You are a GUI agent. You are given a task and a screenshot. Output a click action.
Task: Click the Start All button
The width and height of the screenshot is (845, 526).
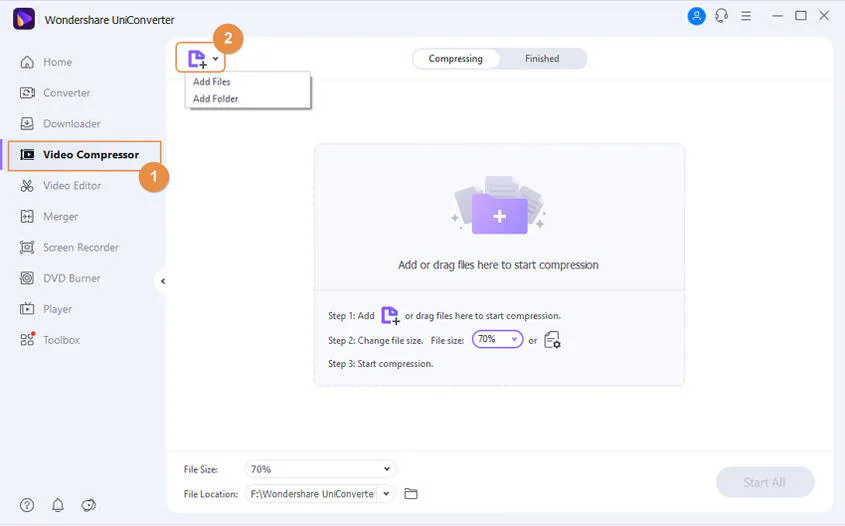pyautogui.click(x=765, y=482)
